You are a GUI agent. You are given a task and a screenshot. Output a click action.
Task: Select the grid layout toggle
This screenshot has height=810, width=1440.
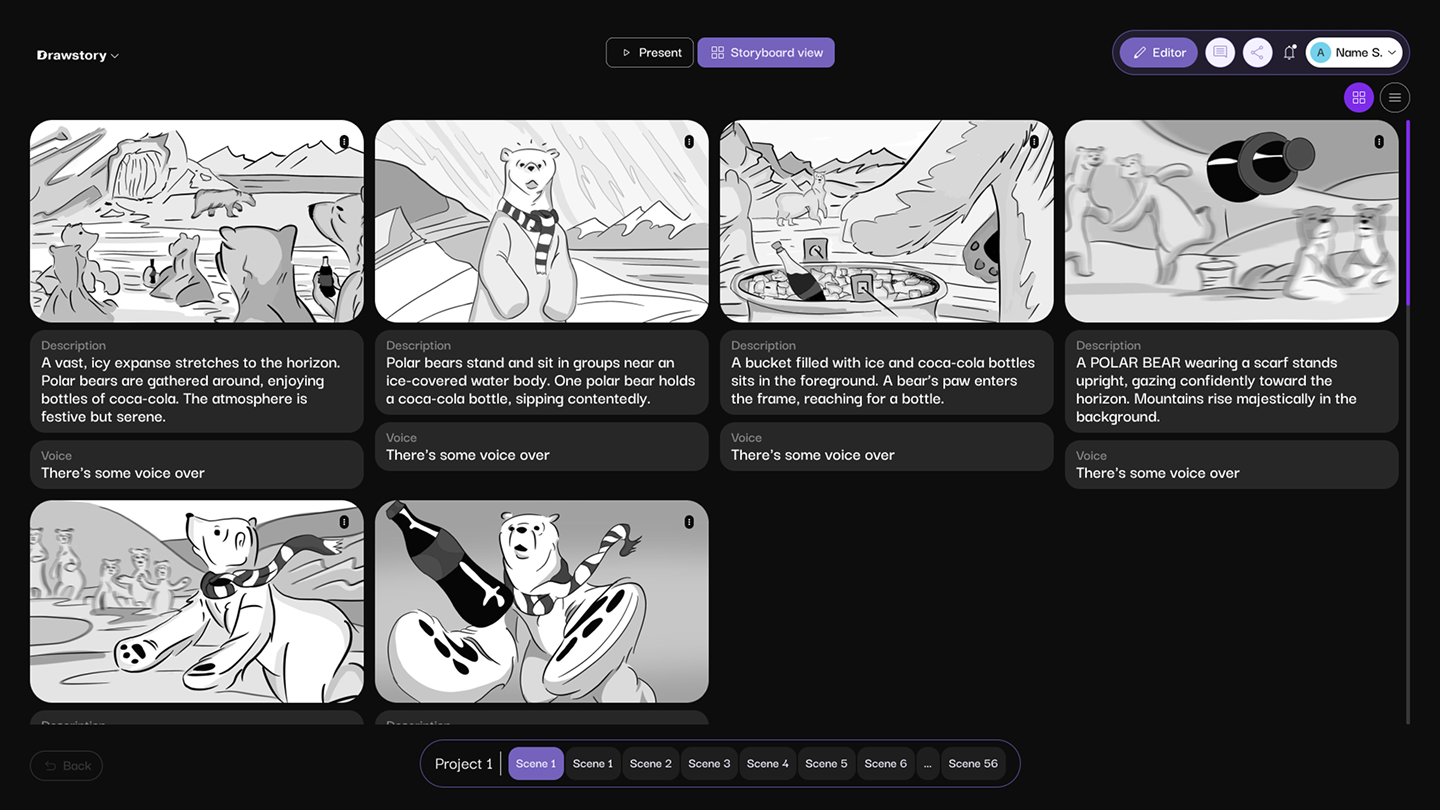(1358, 97)
